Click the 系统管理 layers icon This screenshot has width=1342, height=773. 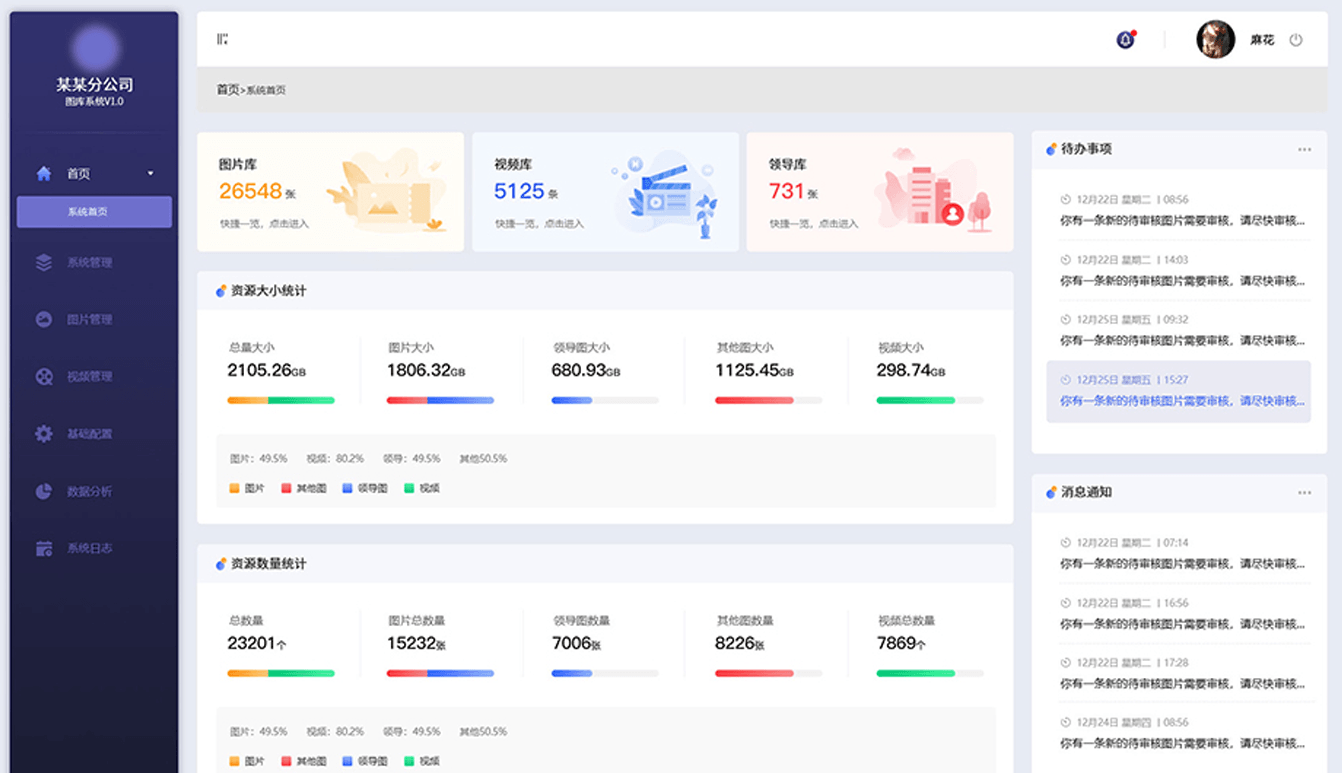(44, 263)
